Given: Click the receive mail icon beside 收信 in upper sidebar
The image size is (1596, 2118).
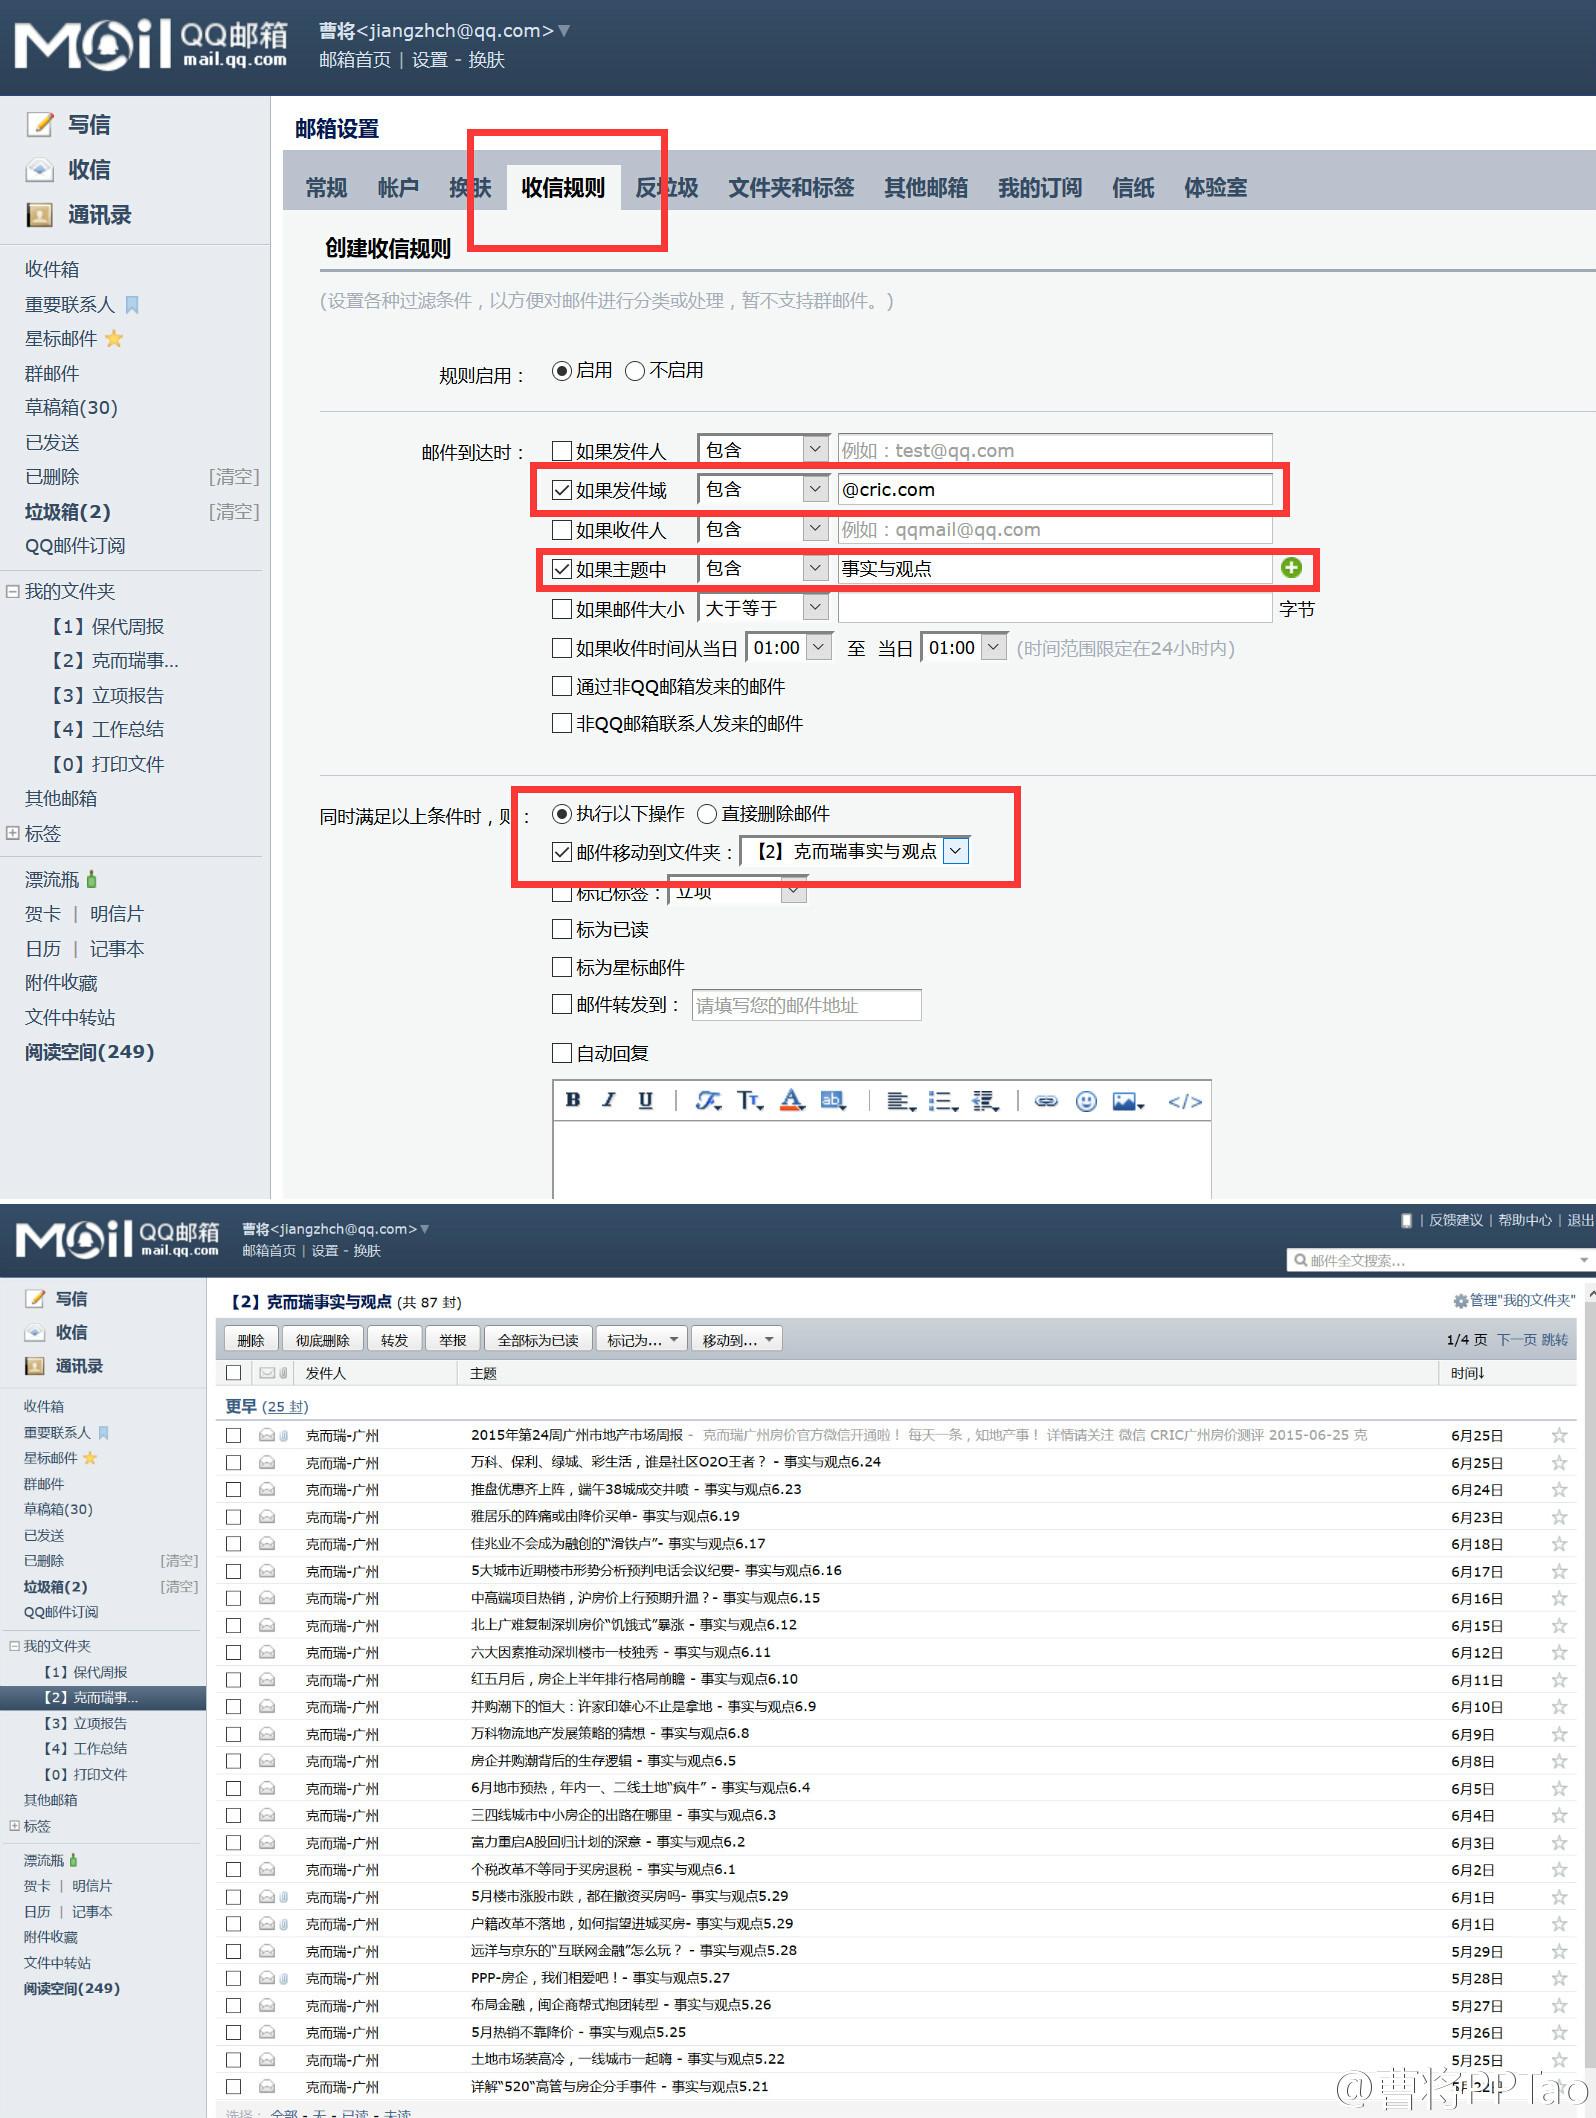Looking at the screenshot, I should [39, 170].
